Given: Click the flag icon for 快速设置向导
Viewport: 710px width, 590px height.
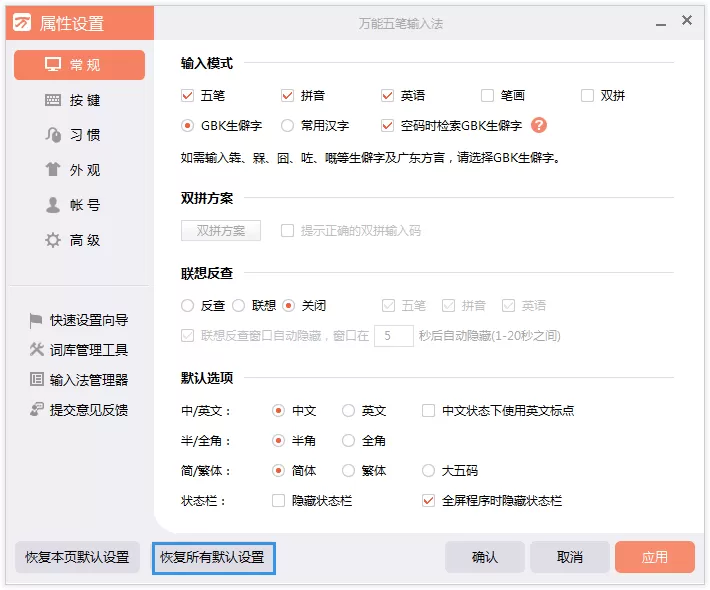Looking at the screenshot, I should point(36,320).
